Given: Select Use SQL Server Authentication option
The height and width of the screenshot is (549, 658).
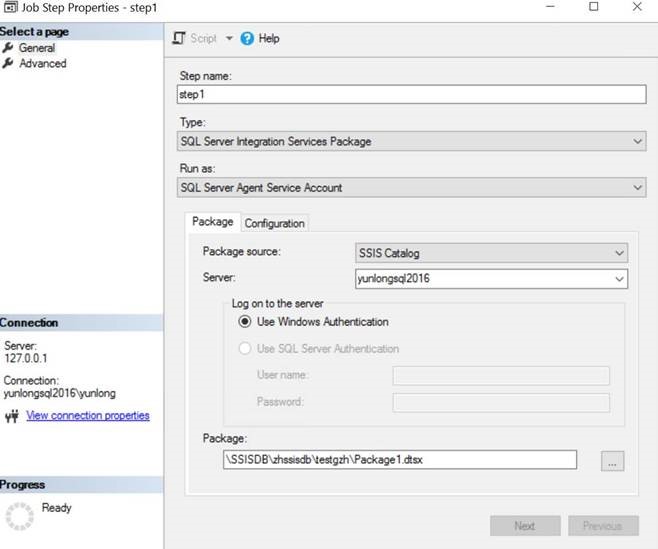Looking at the screenshot, I should [245, 349].
